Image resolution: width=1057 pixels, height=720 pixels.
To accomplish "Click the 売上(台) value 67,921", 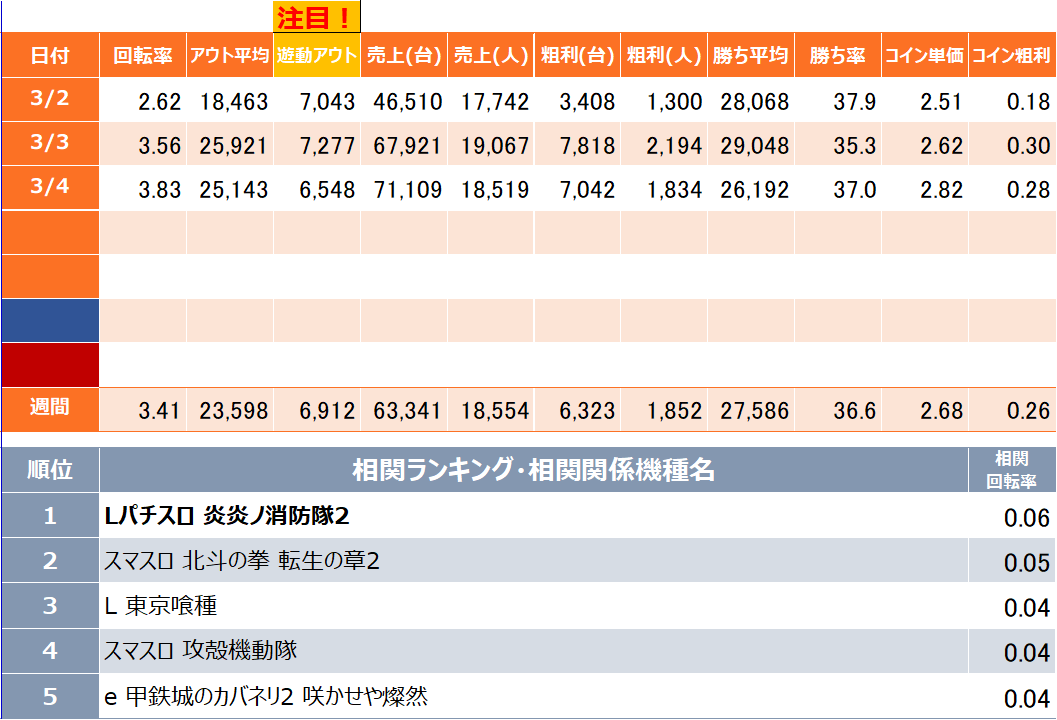I will pos(407,147).
